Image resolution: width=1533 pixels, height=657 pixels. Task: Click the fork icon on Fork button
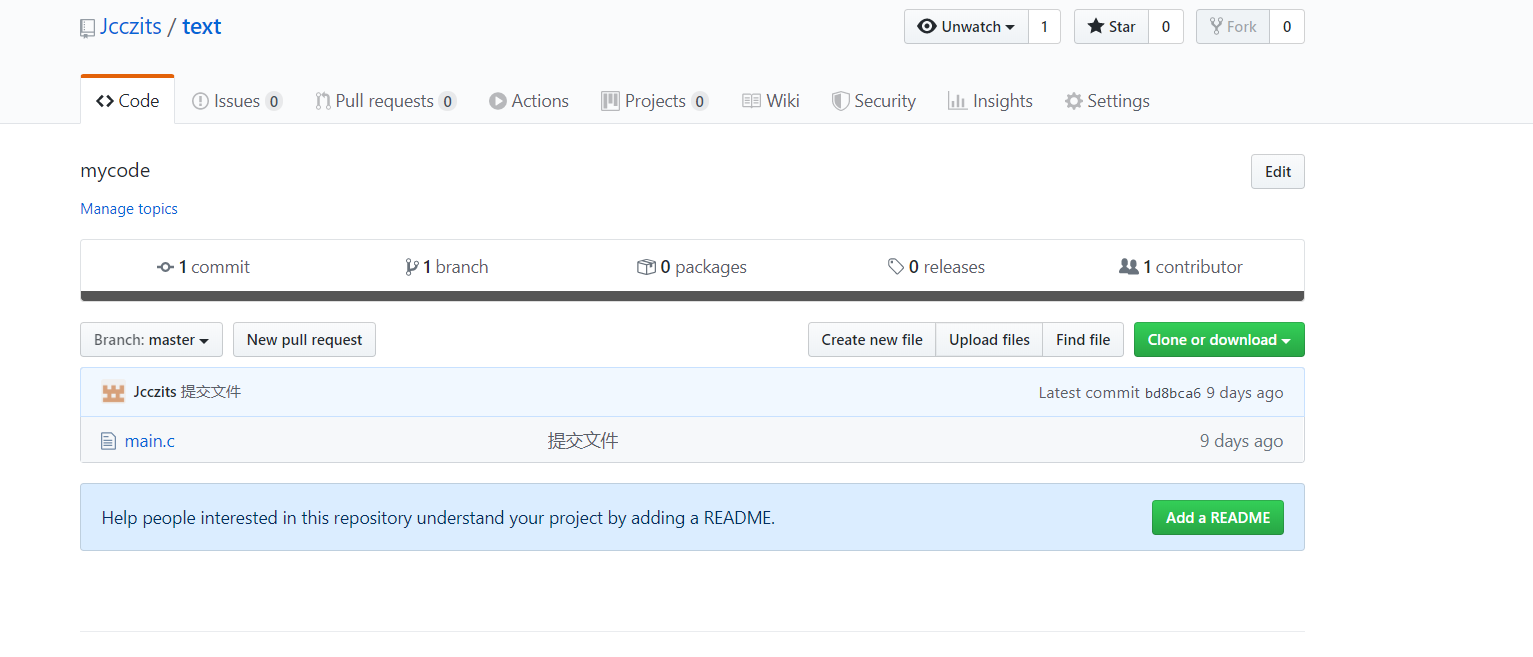click(1216, 27)
